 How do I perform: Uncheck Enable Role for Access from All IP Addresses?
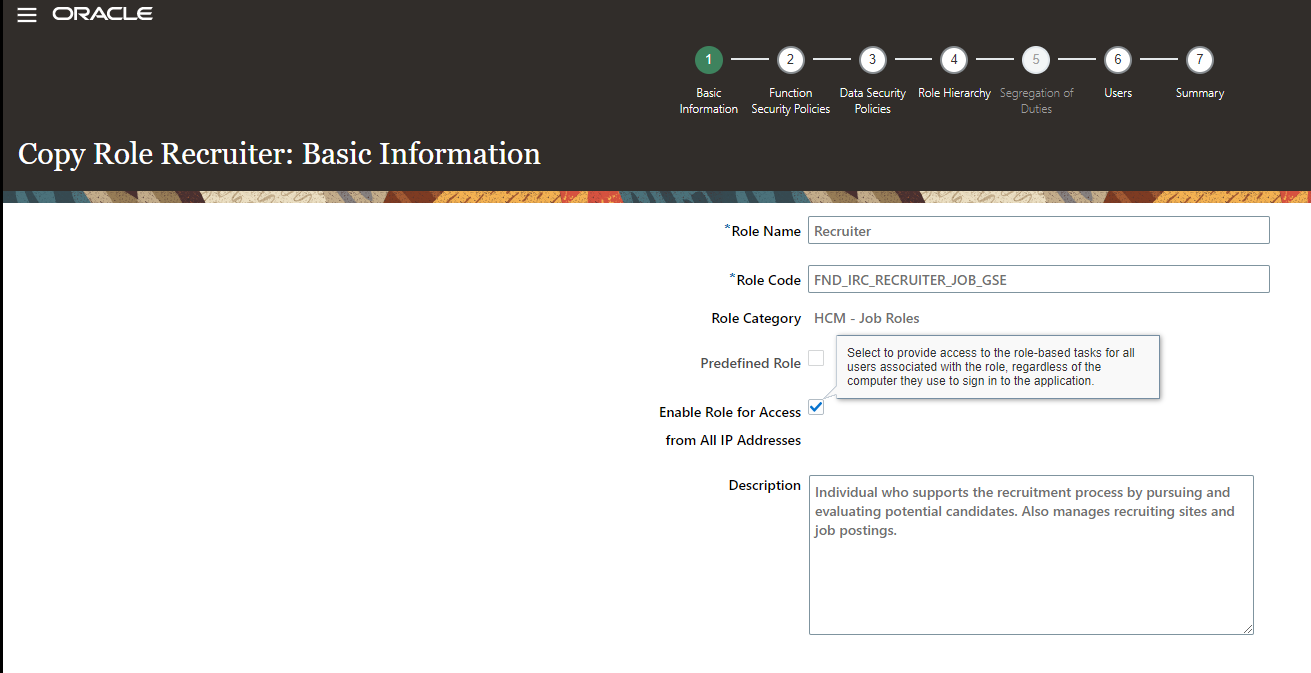pos(816,407)
